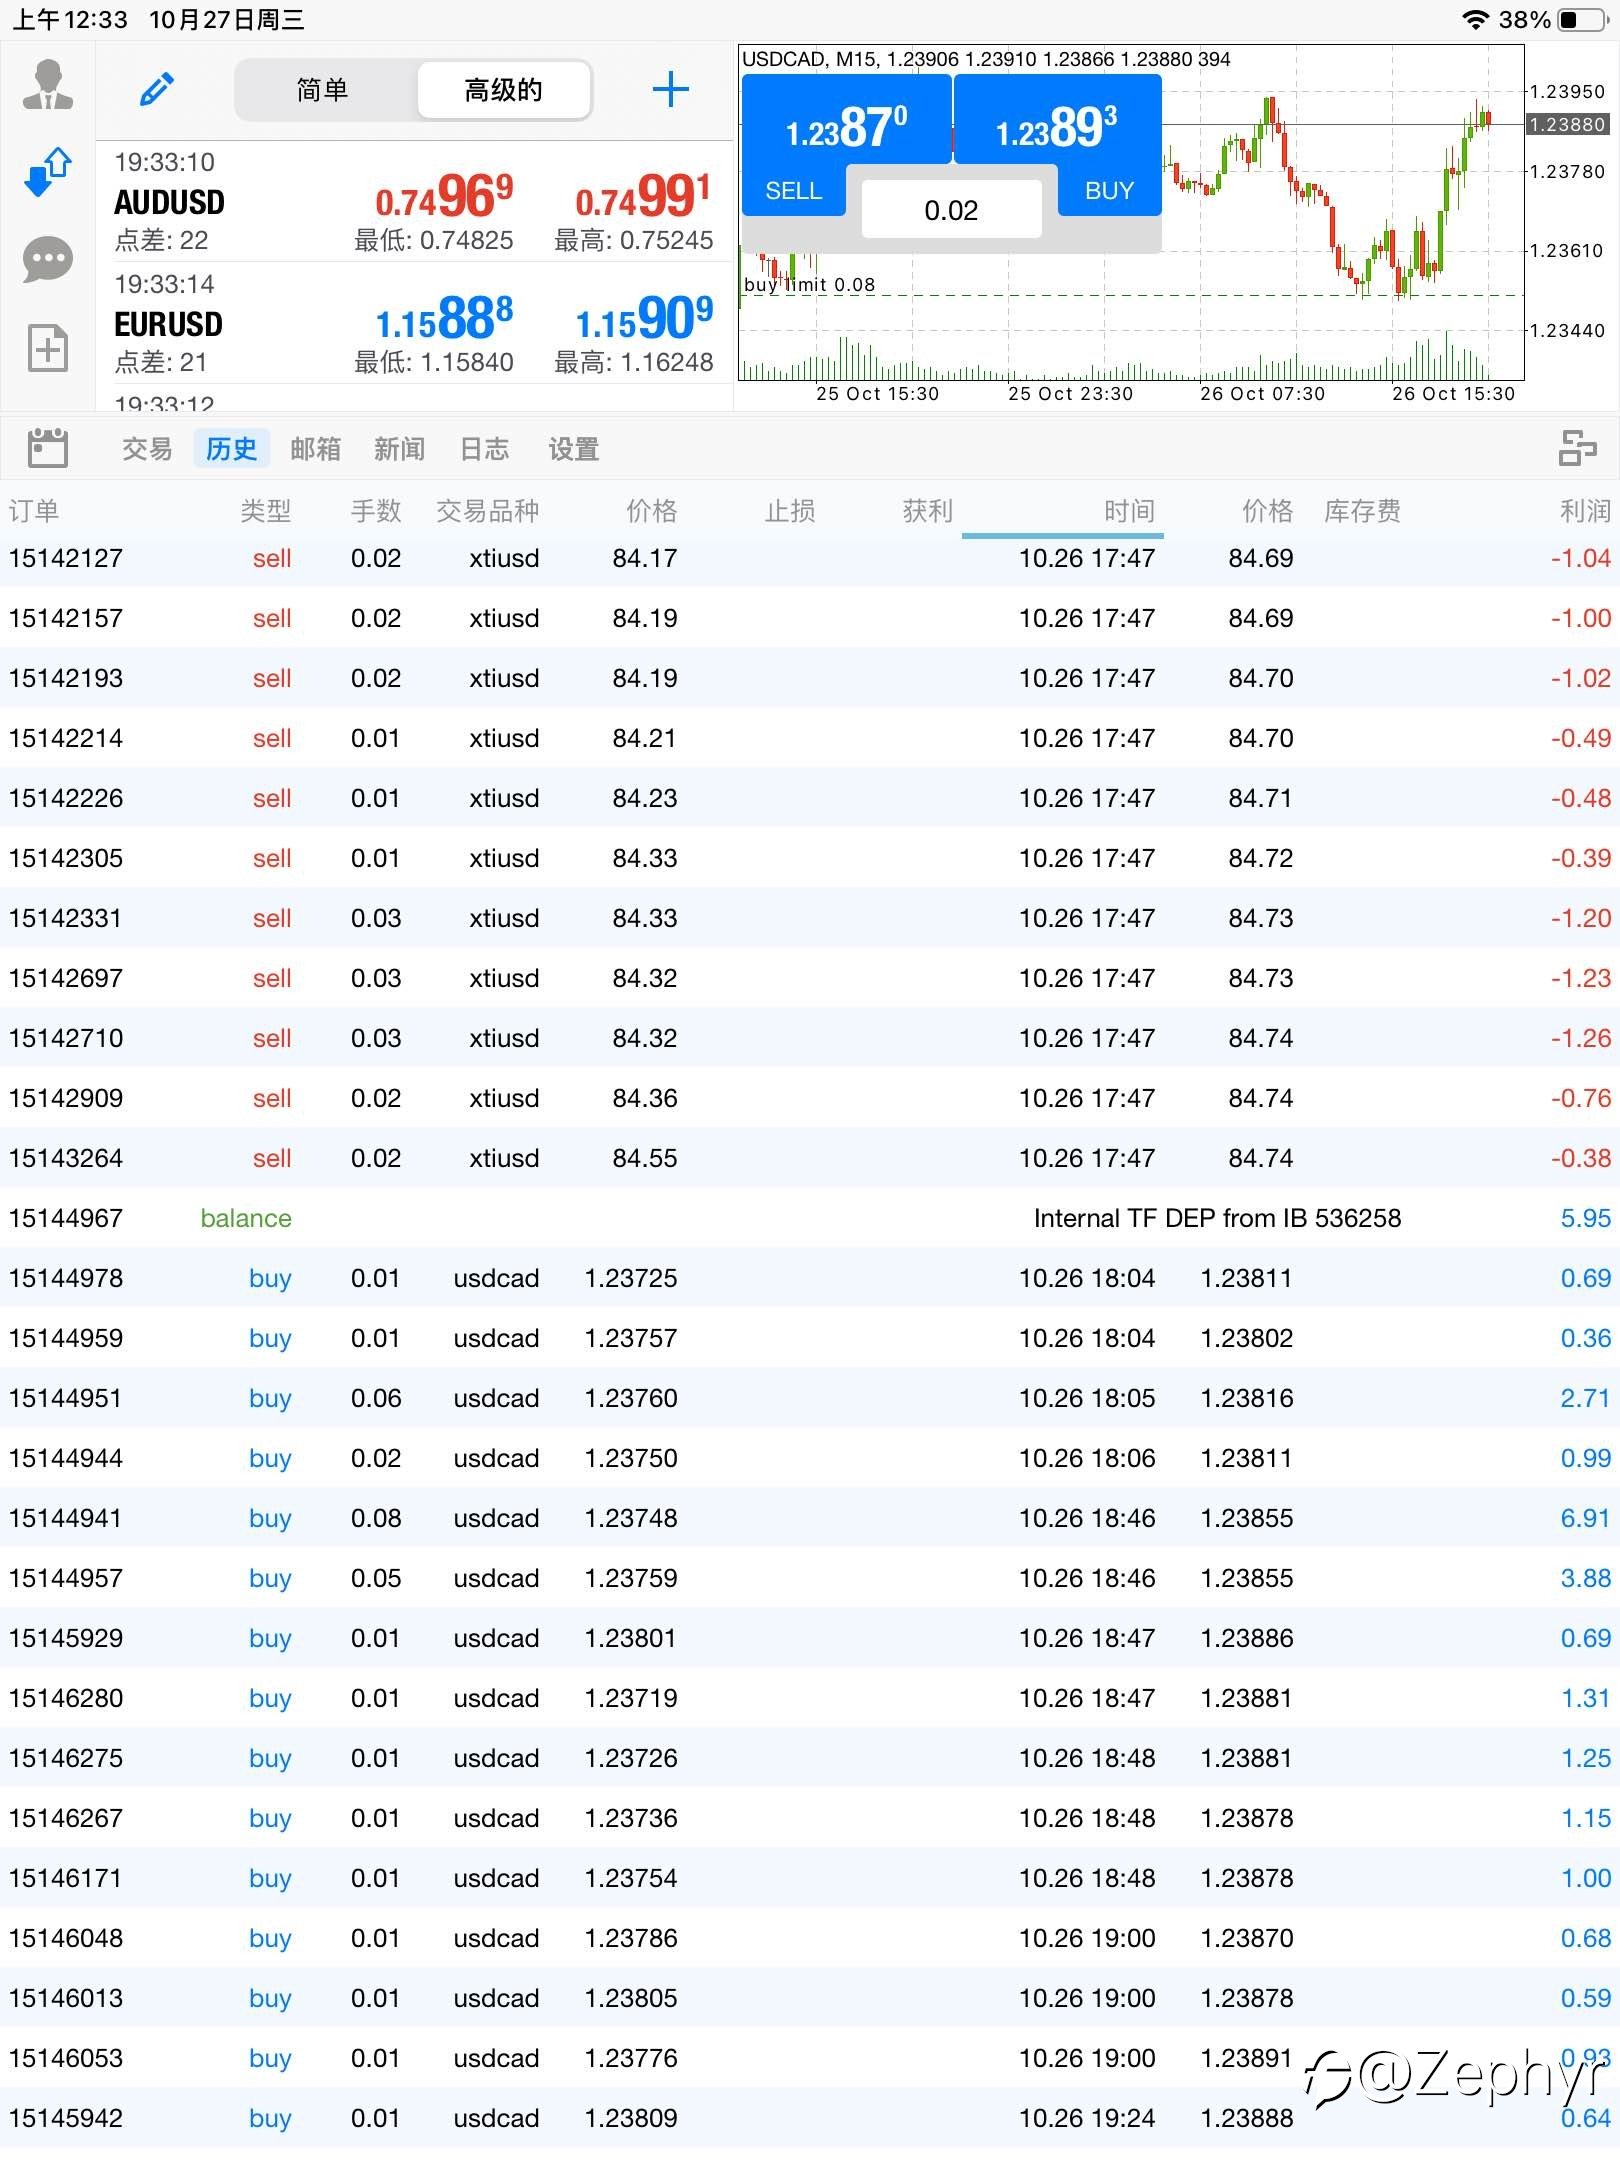Select order 15142909 row

click(810, 1098)
